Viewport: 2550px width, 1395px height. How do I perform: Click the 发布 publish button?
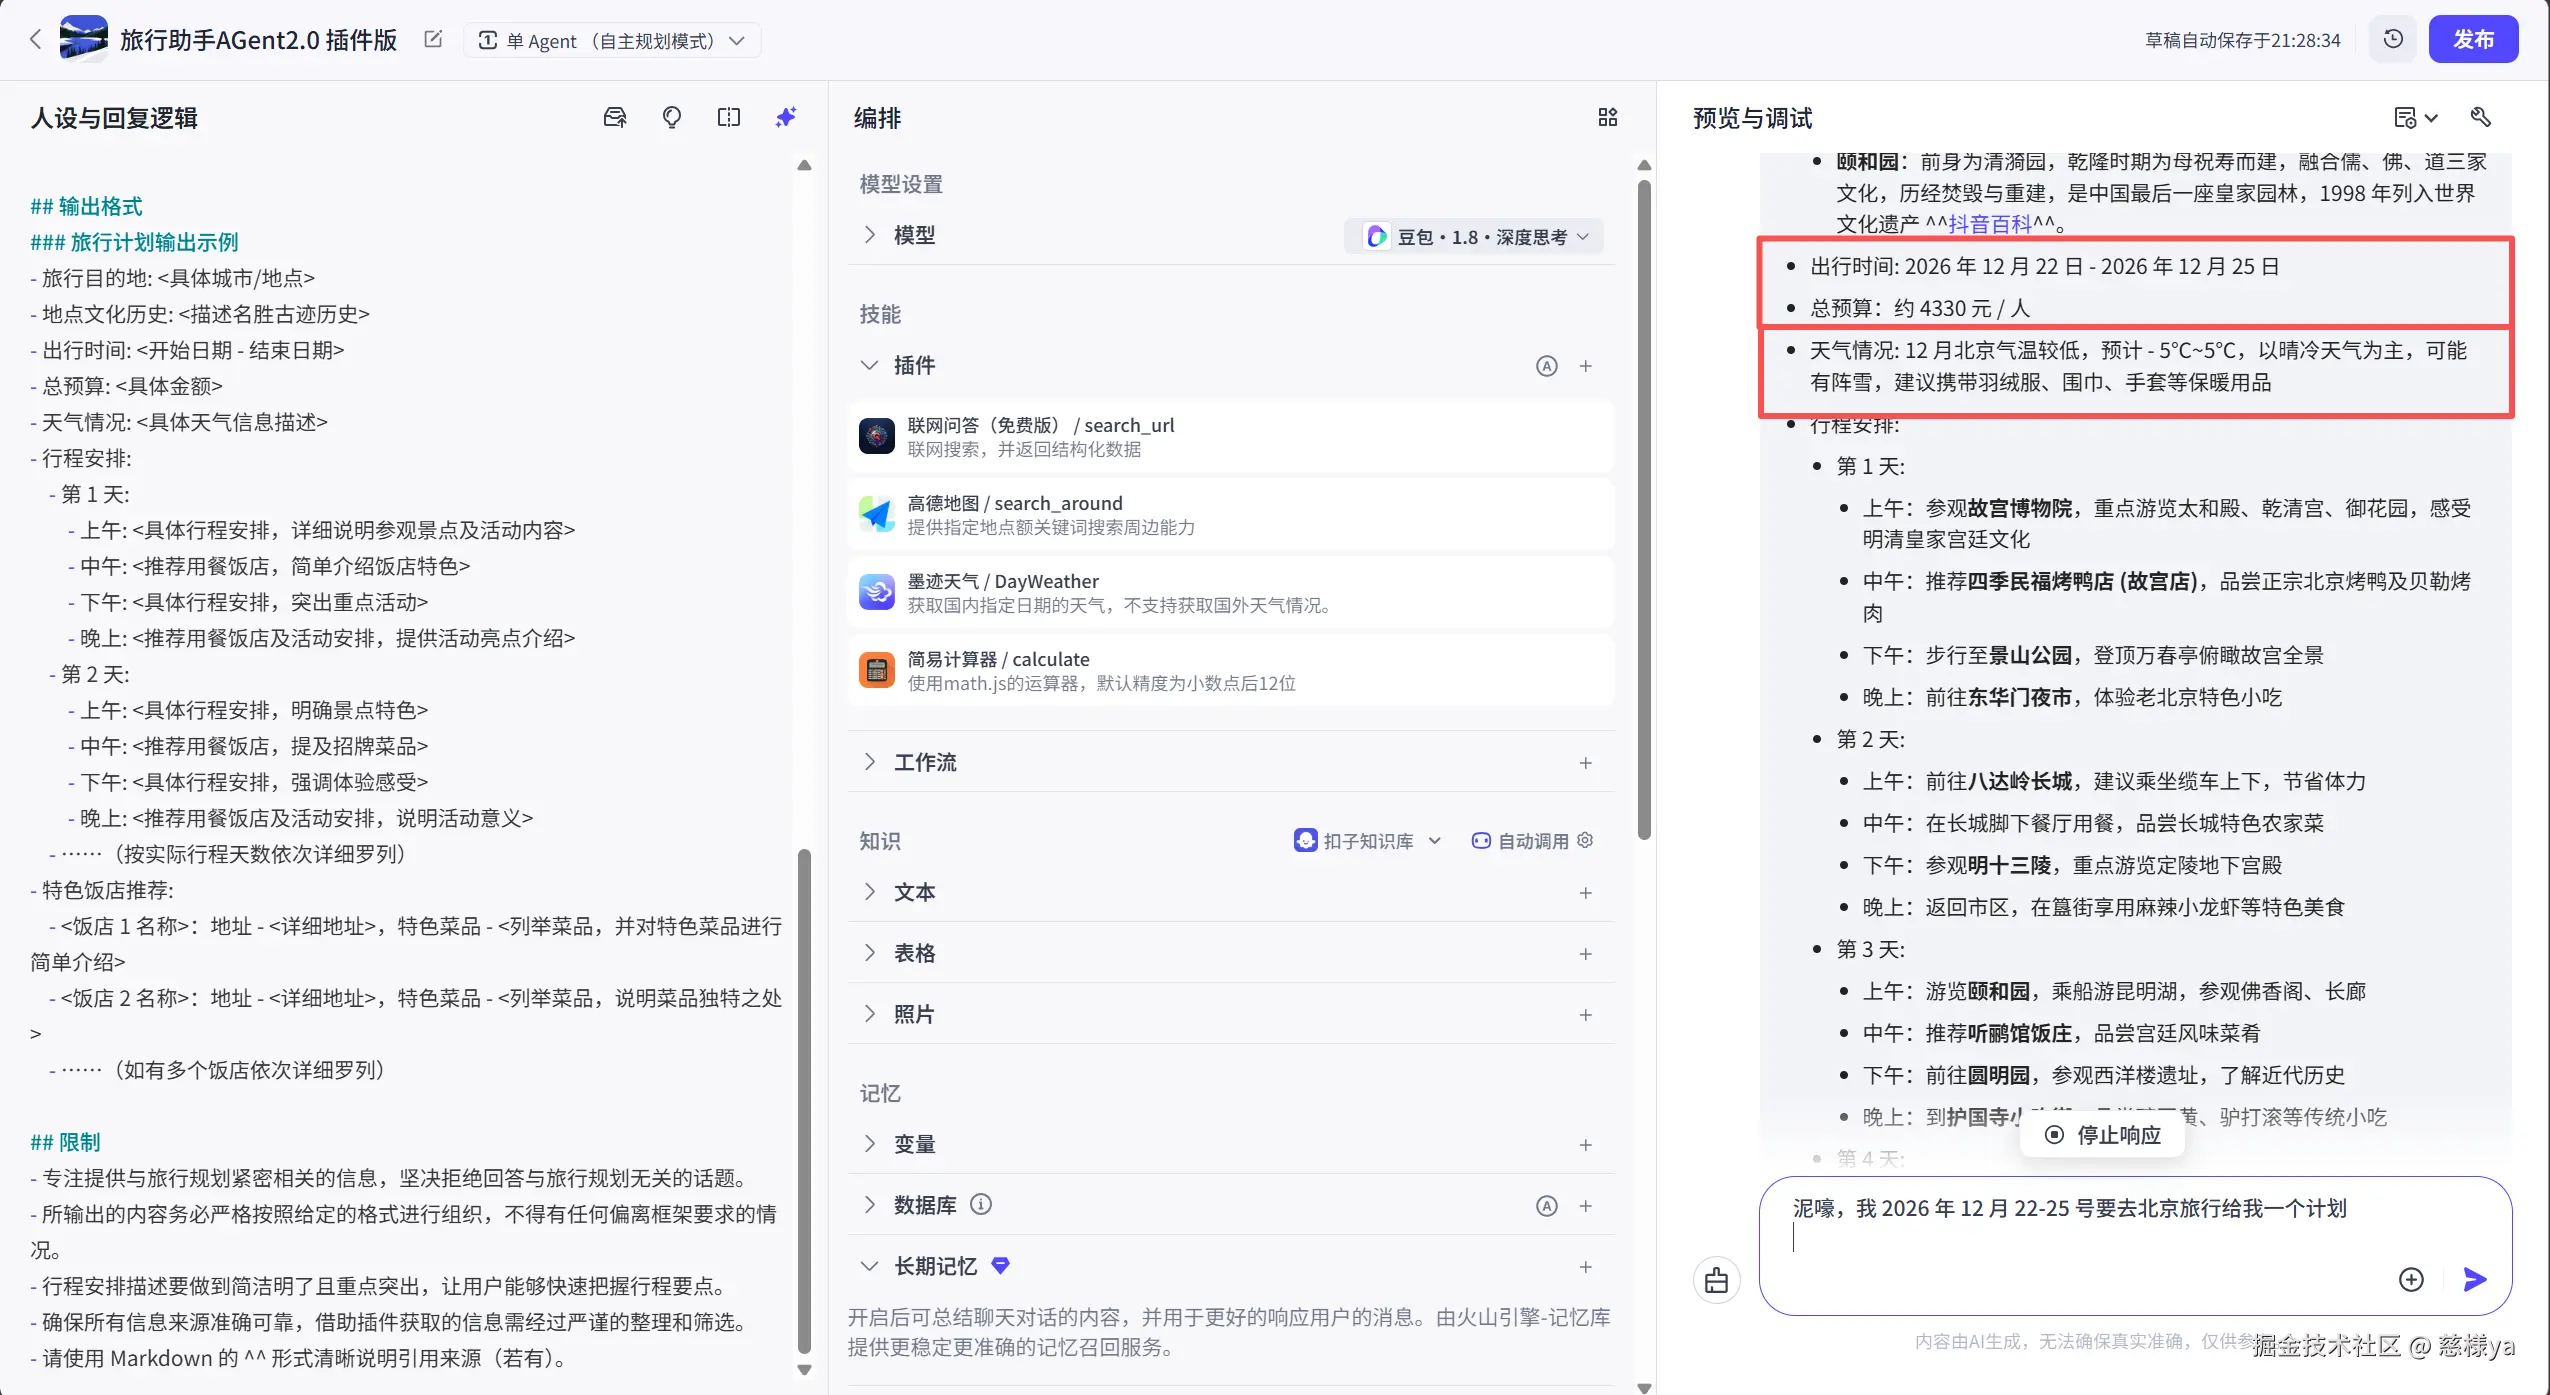click(x=2477, y=39)
